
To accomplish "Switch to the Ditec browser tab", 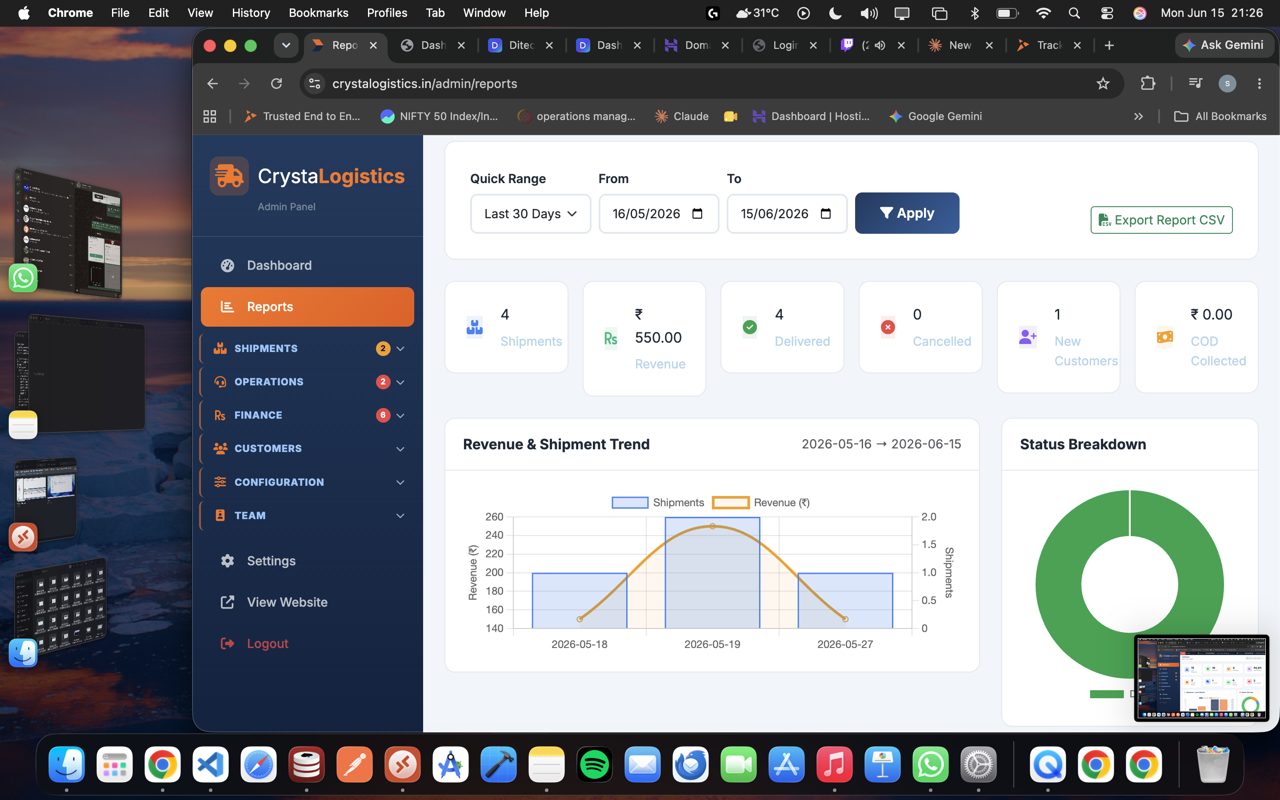I will (x=521, y=45).
